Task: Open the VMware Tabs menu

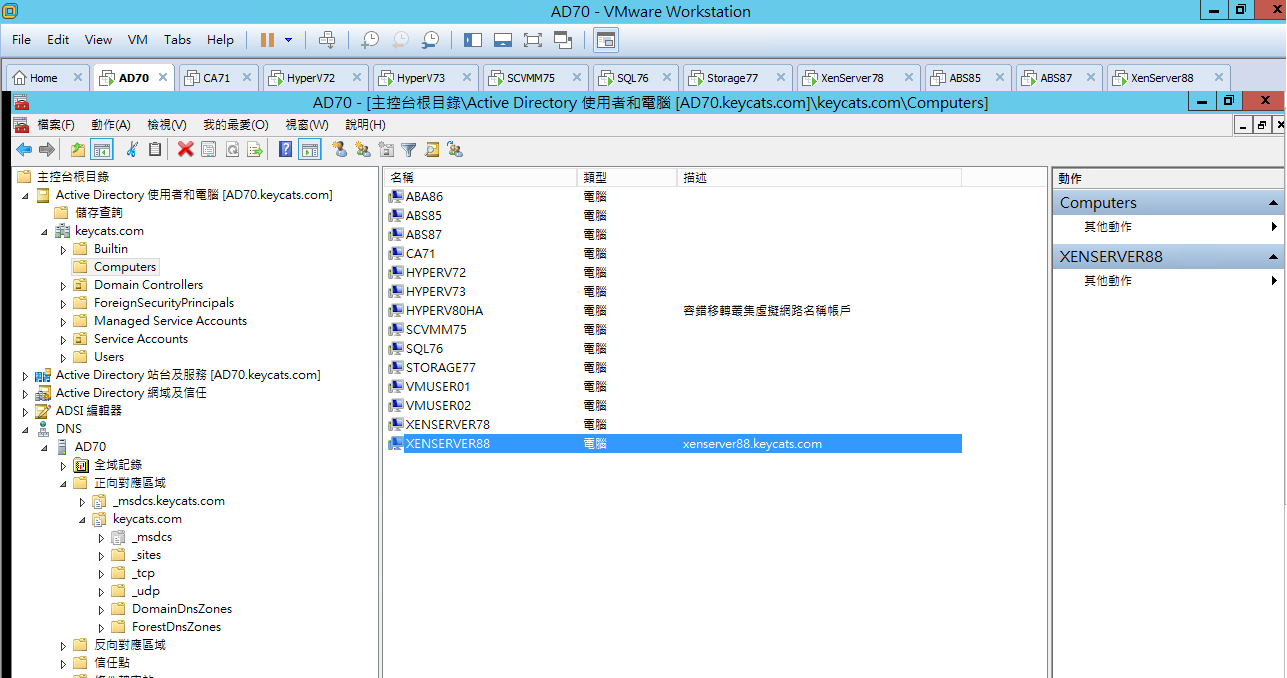Action: coord(177,40)
